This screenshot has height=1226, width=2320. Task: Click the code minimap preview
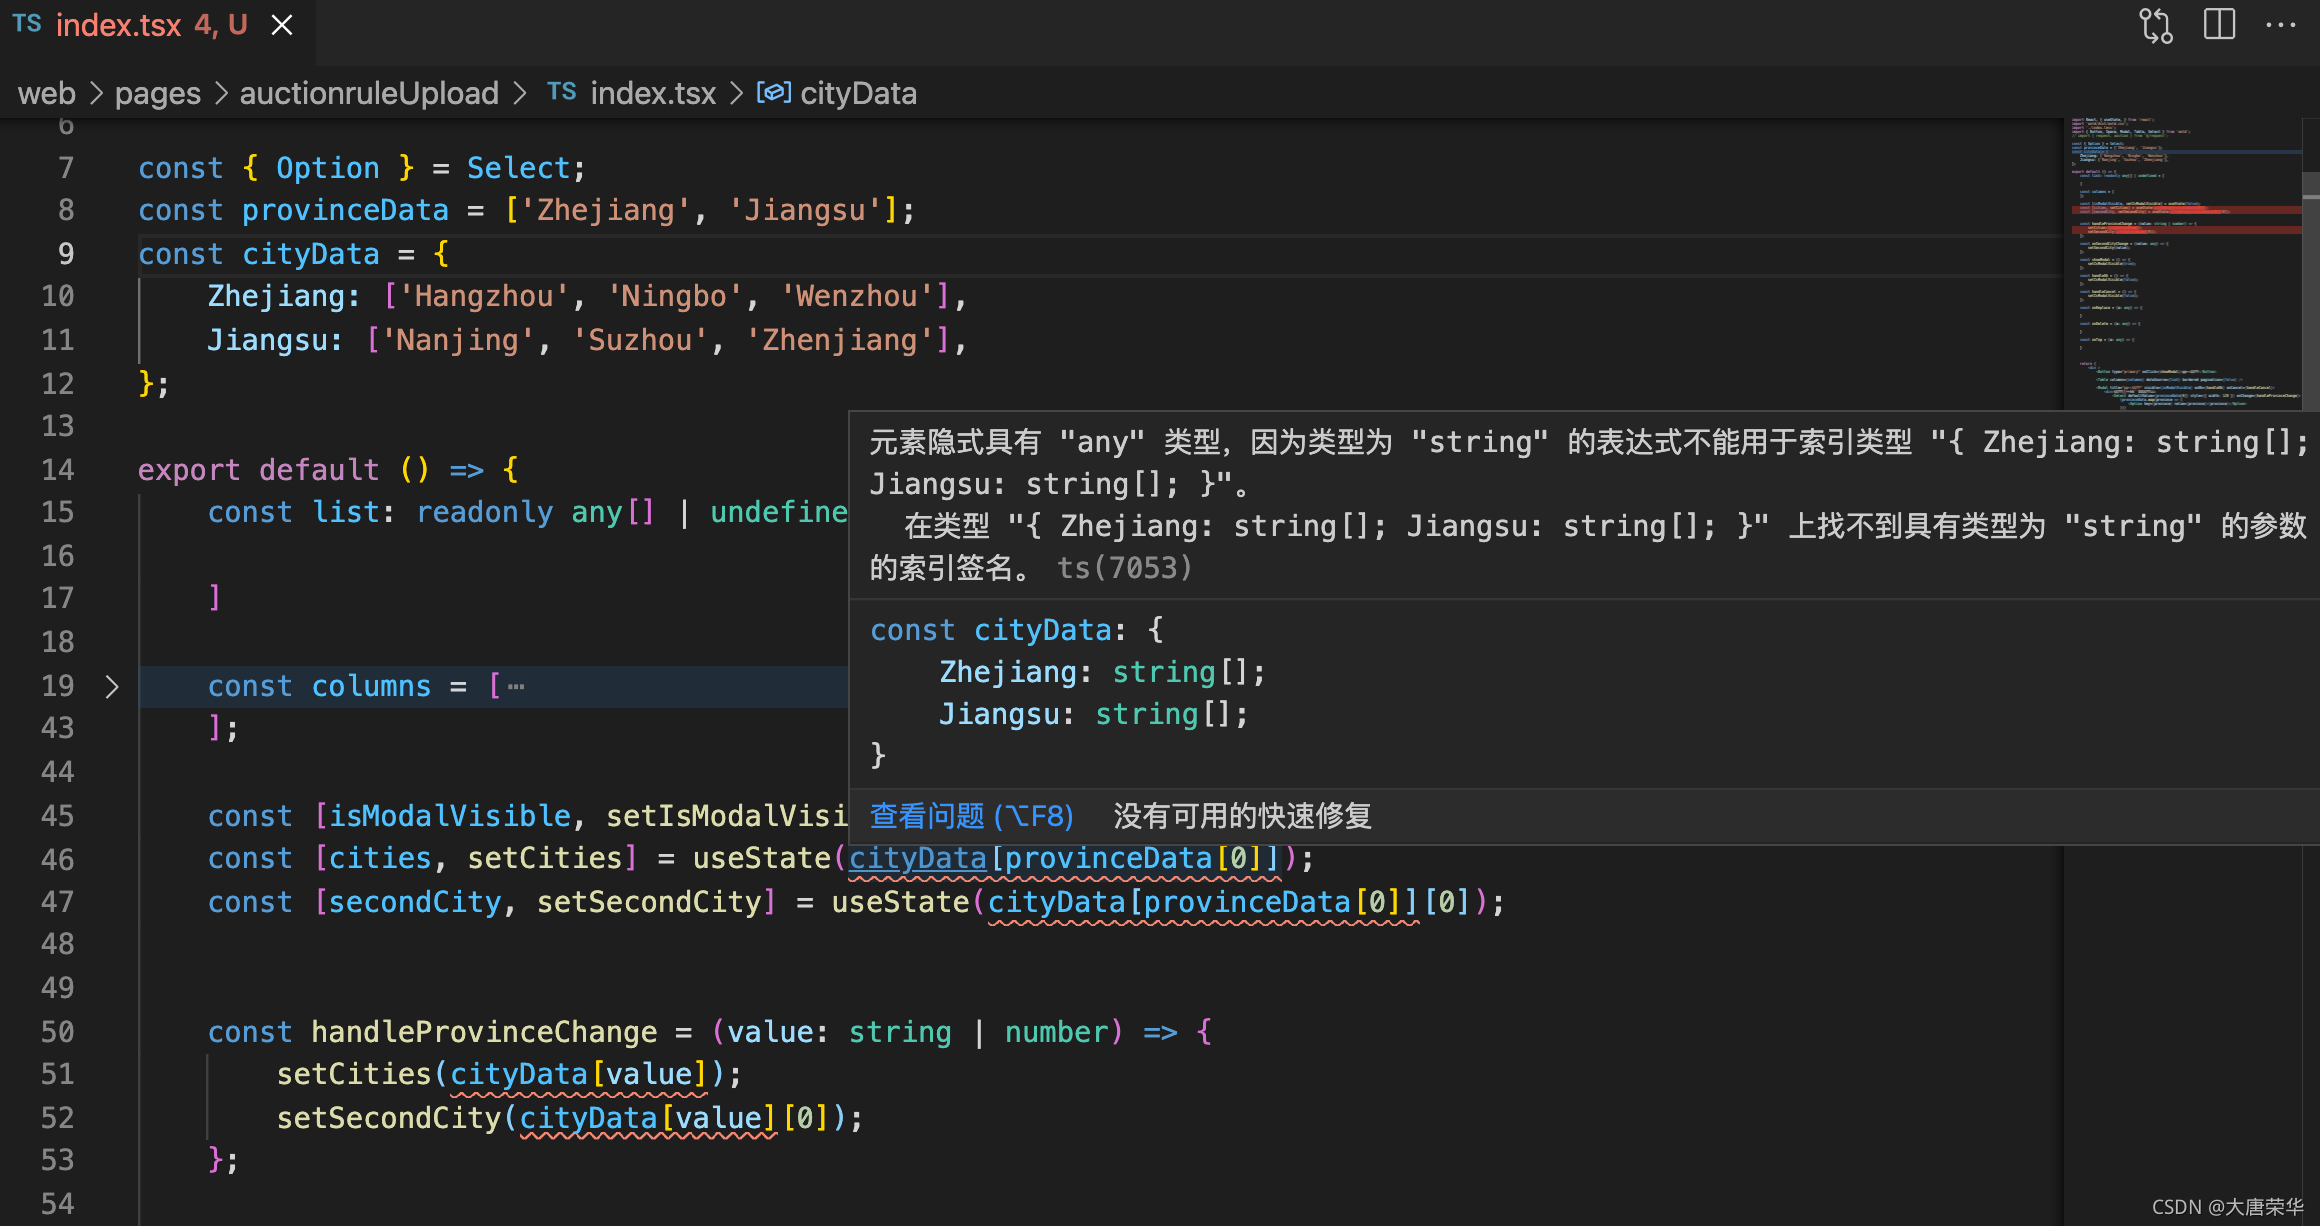(x=2185, y=265)
